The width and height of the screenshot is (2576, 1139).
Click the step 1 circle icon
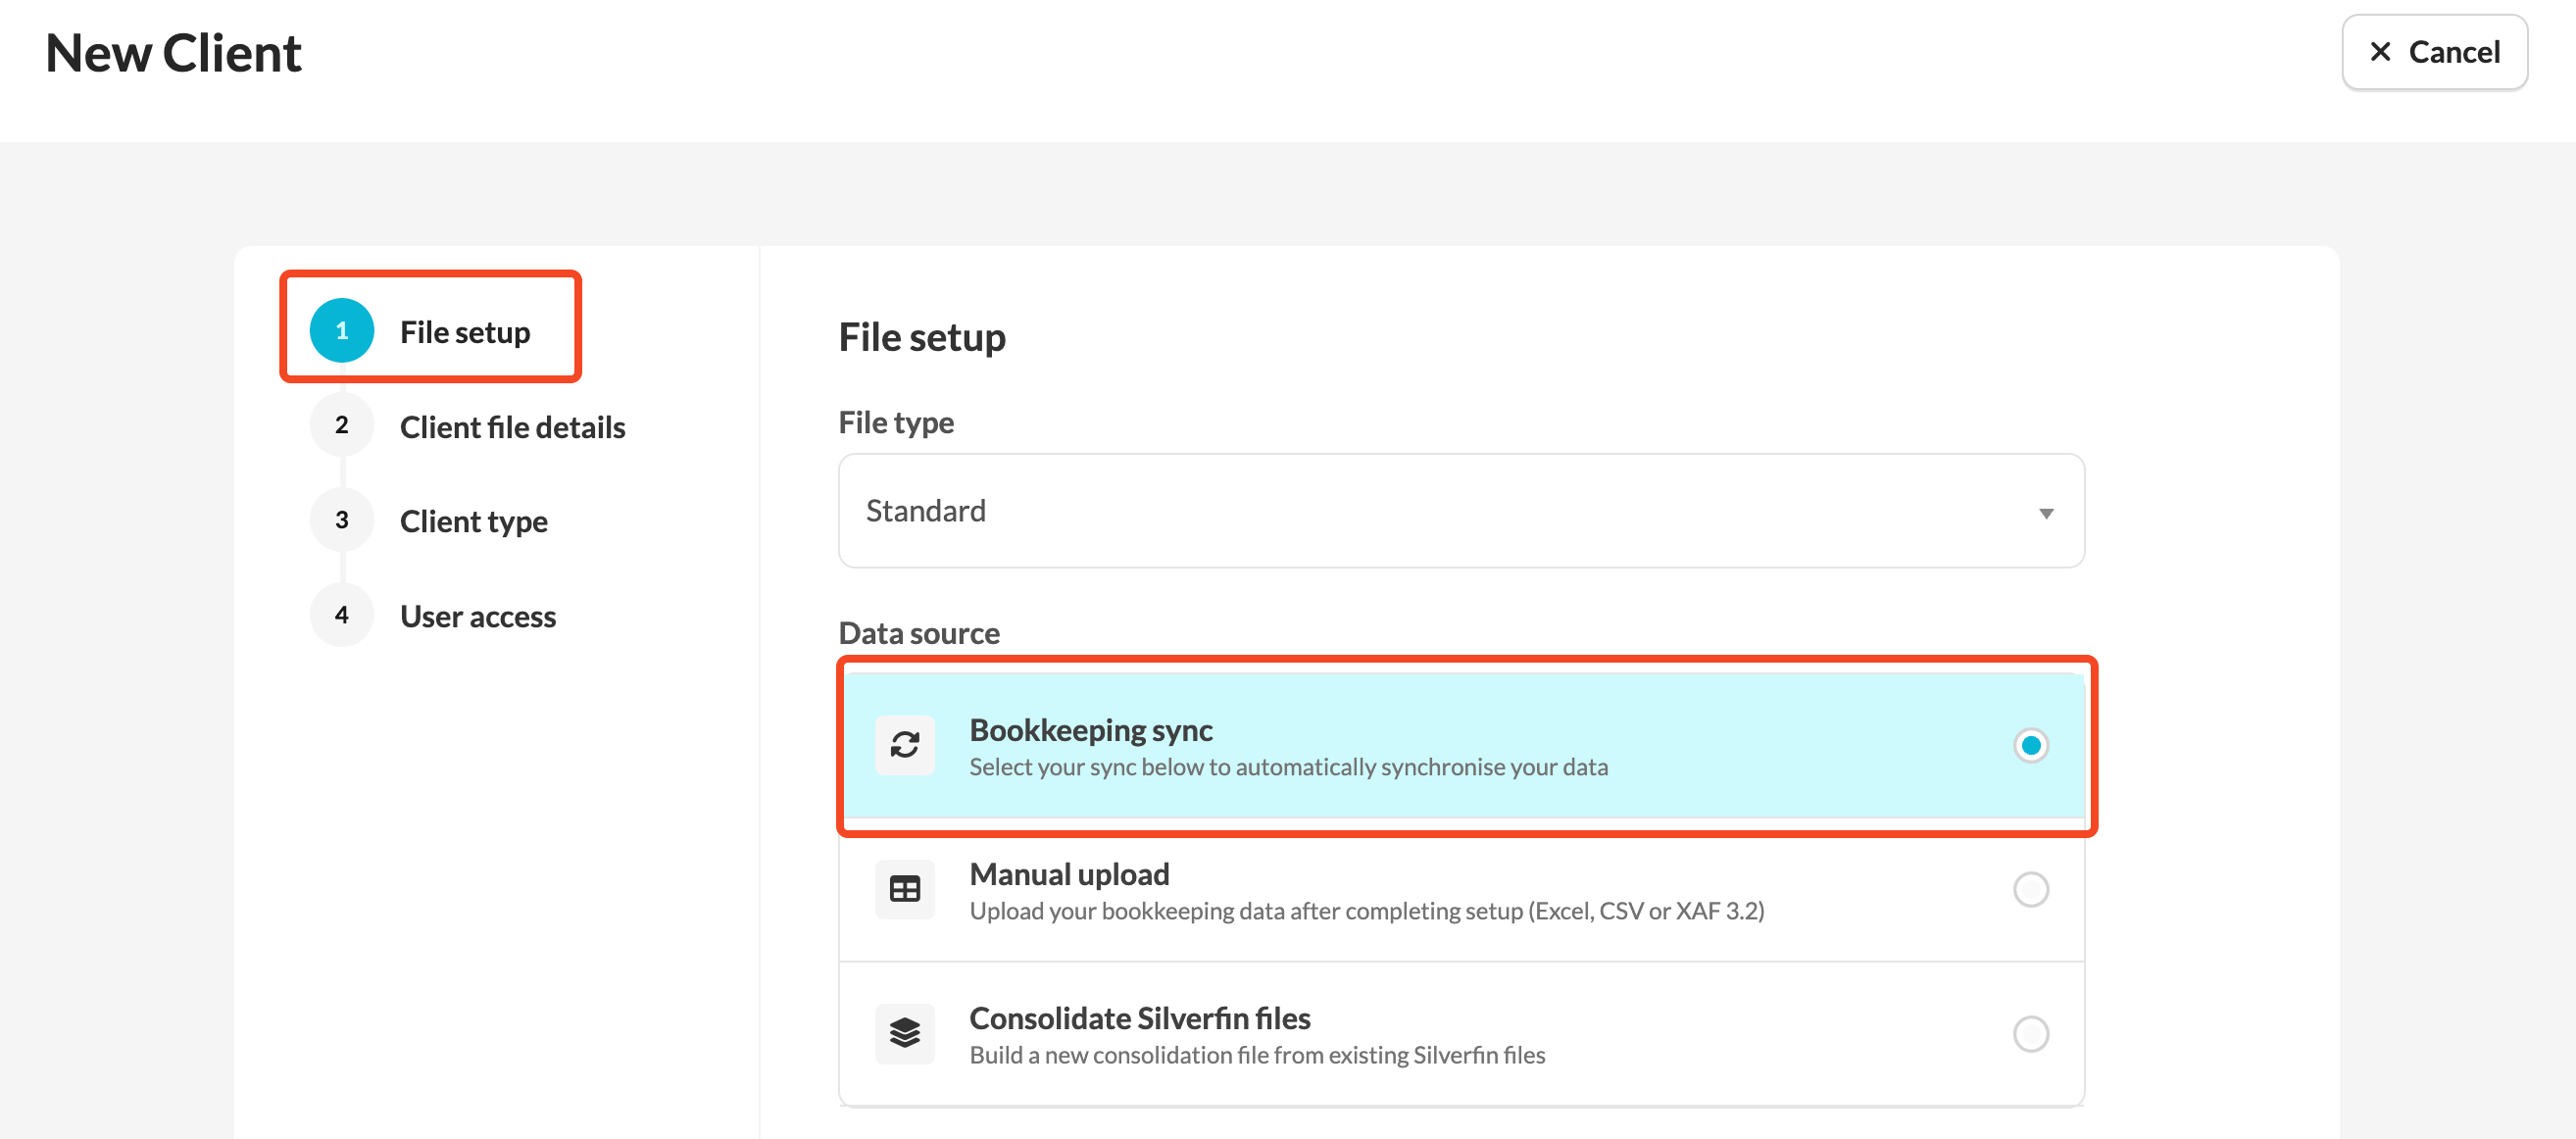pyautogui.click(x=342, y=330)
